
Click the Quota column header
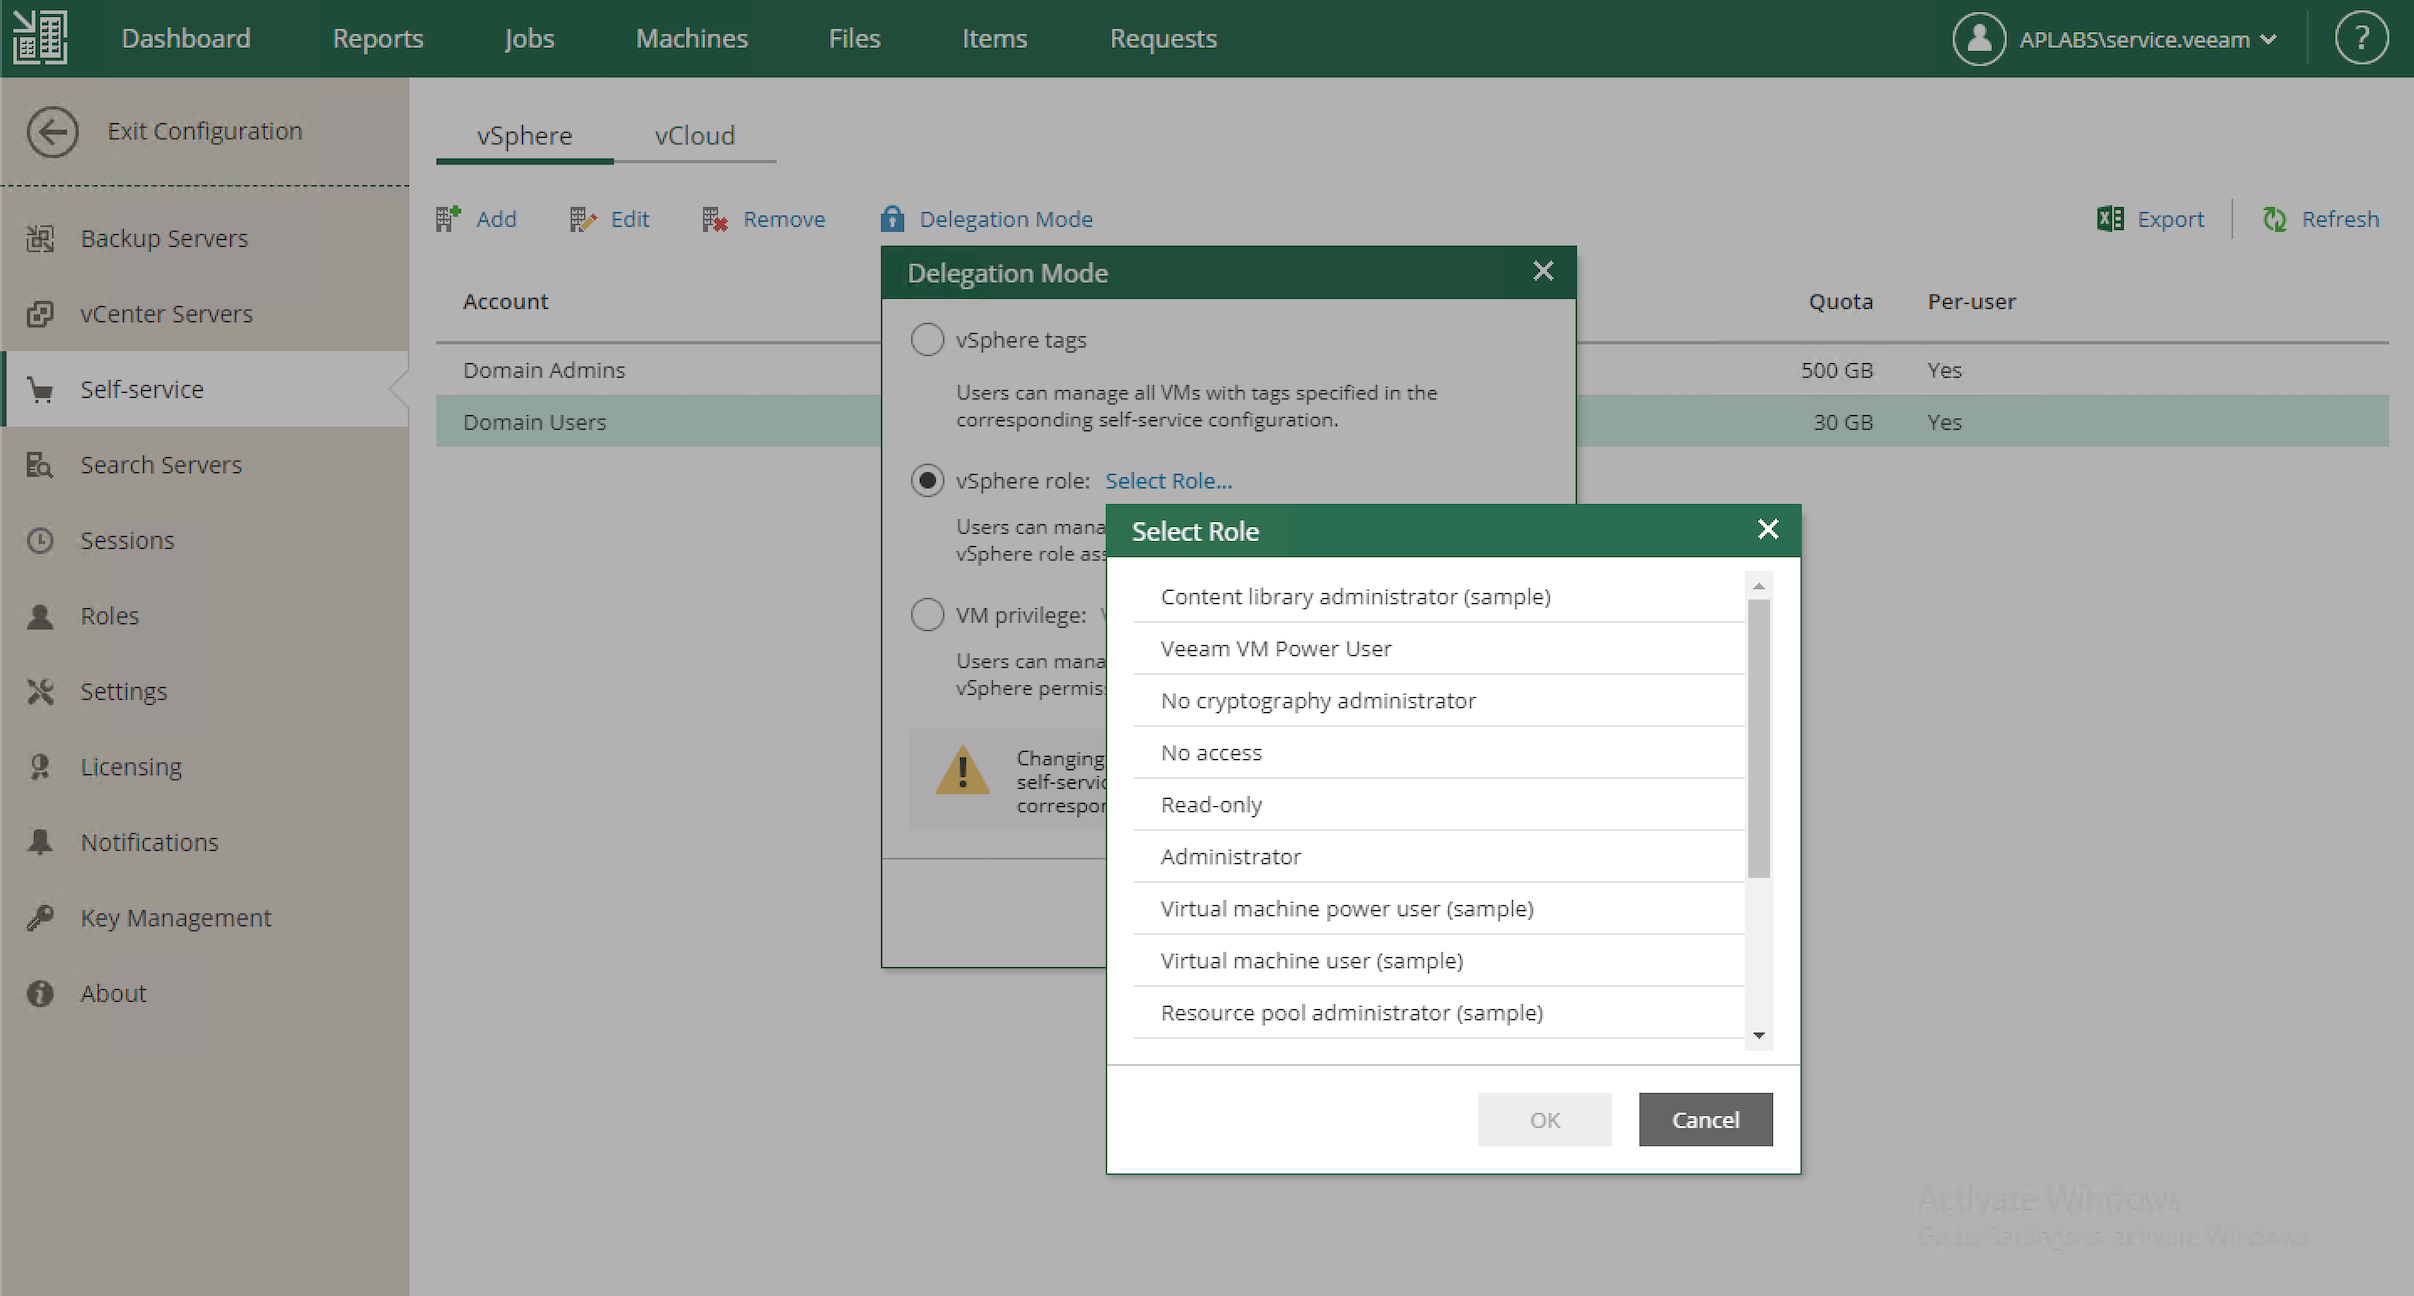[x=1840, y=301]
